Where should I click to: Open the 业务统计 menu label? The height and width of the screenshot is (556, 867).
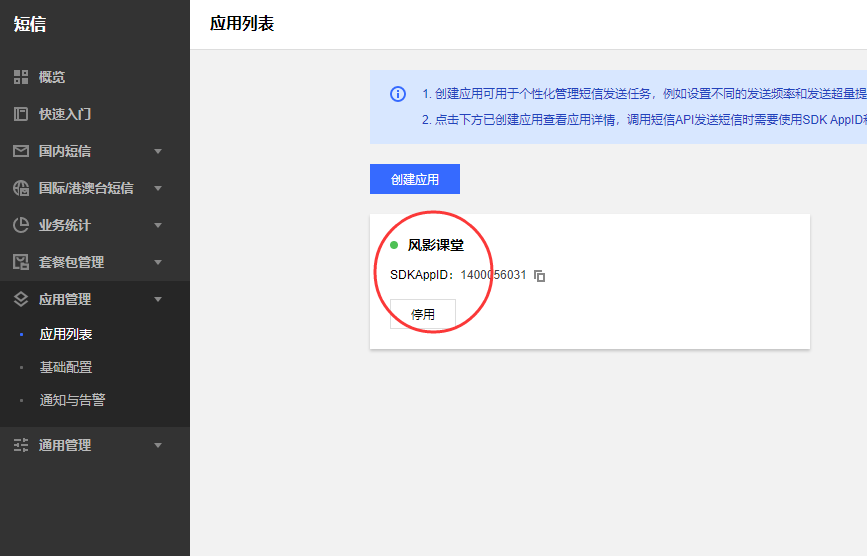(x=65, y=225)
